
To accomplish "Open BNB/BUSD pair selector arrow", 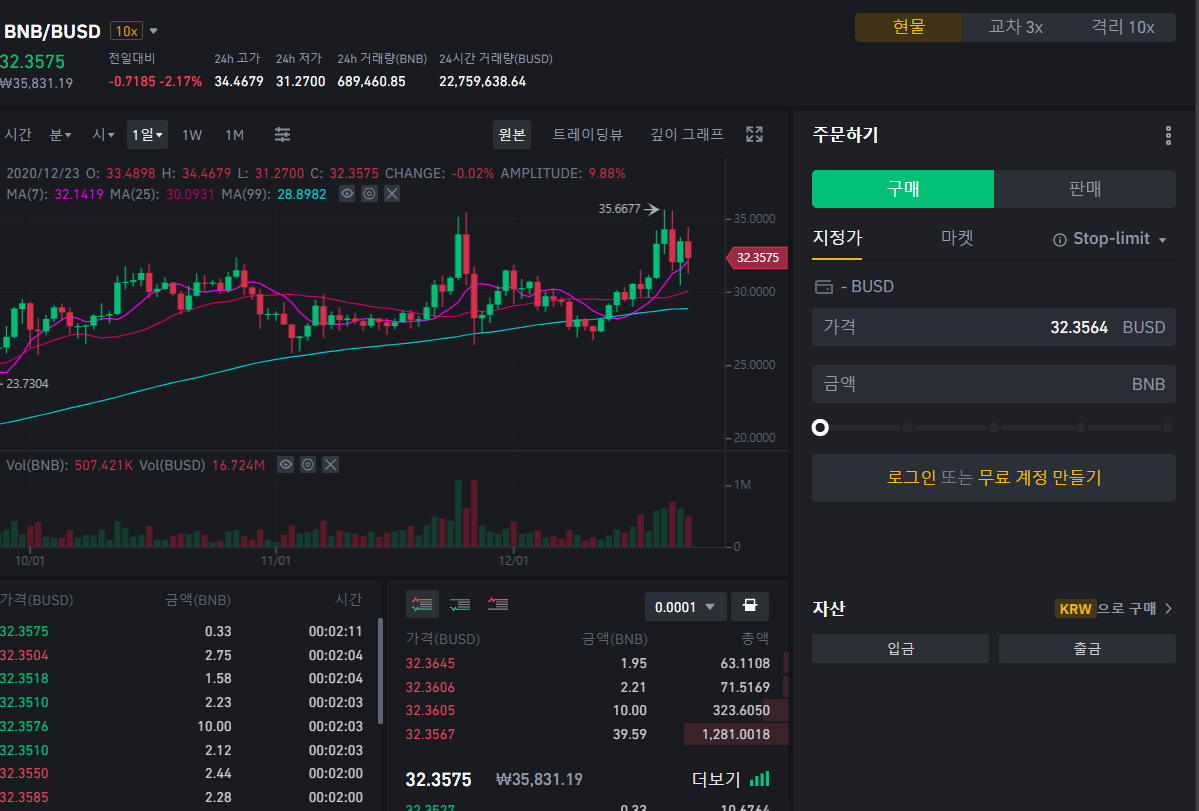I will click(x=154, y=31).
